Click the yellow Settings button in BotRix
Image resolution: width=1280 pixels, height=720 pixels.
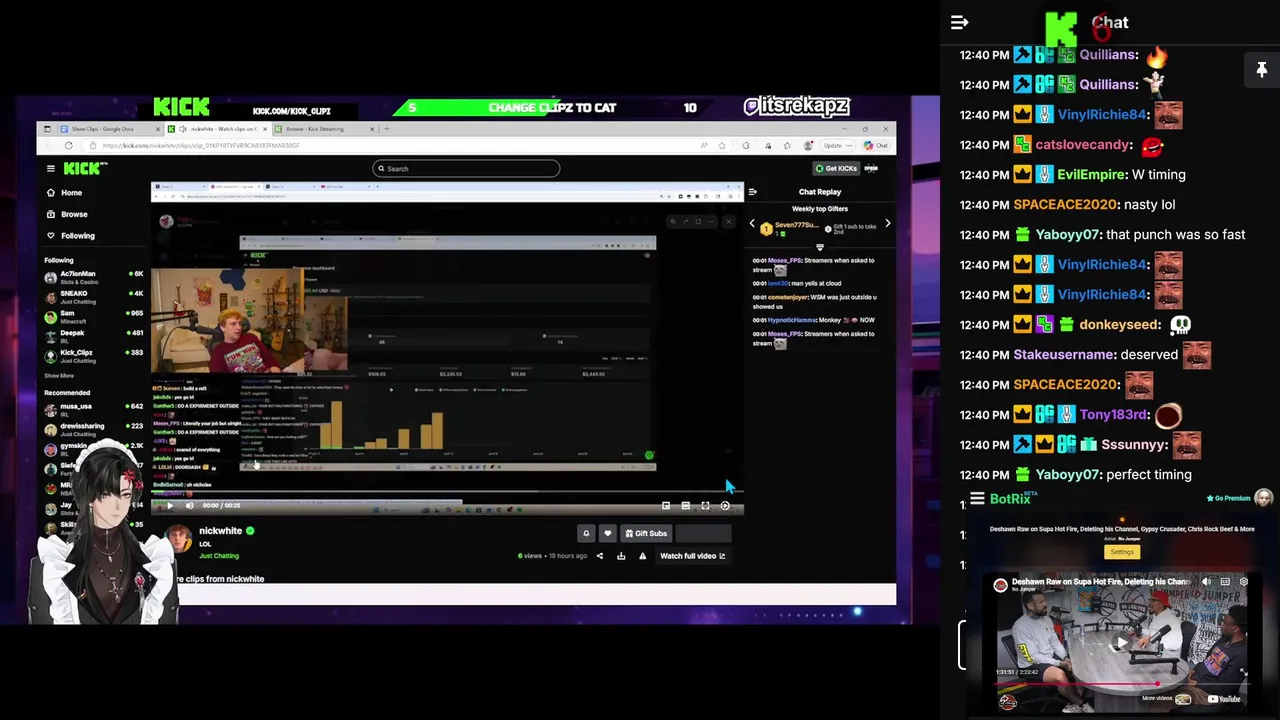[1122, 552]
